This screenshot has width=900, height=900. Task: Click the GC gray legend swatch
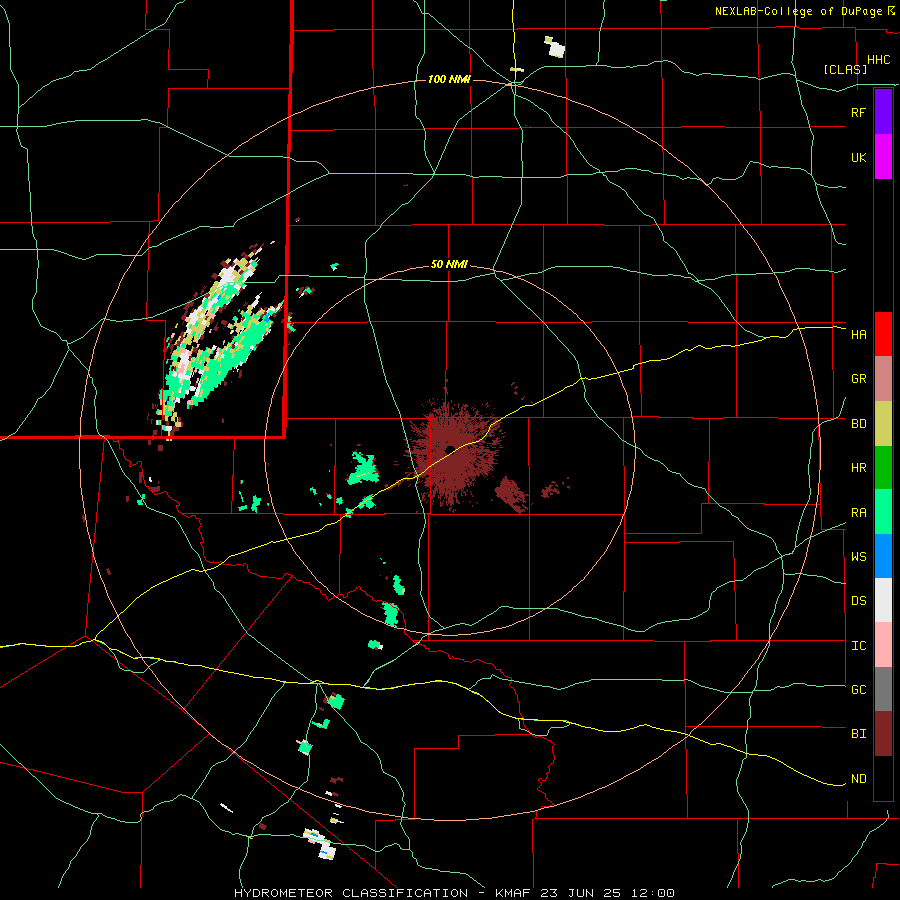pos(883,689)
